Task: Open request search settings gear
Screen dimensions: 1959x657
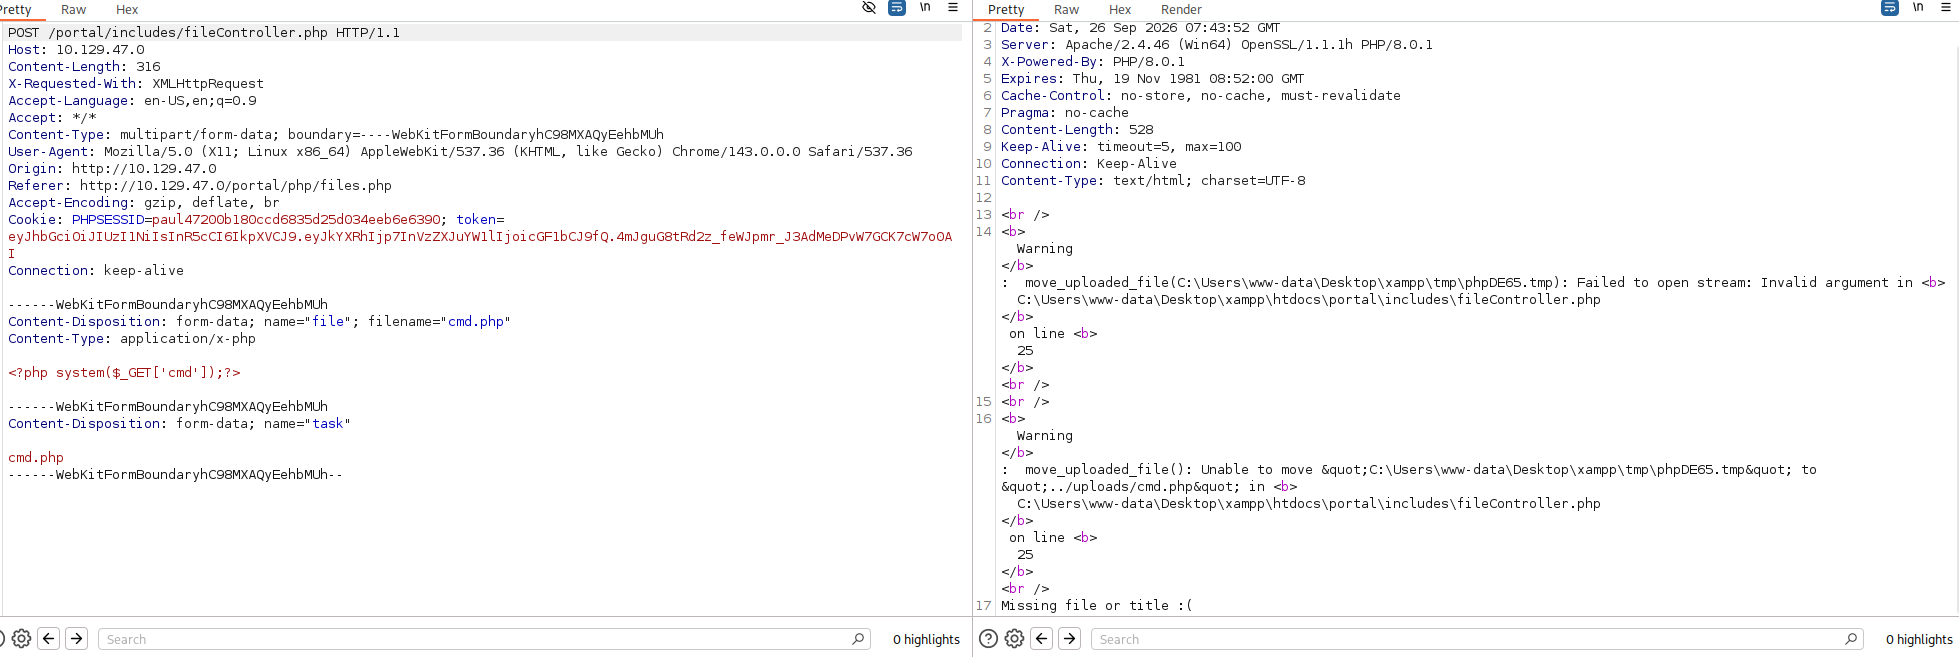Action: coord(21,639)
